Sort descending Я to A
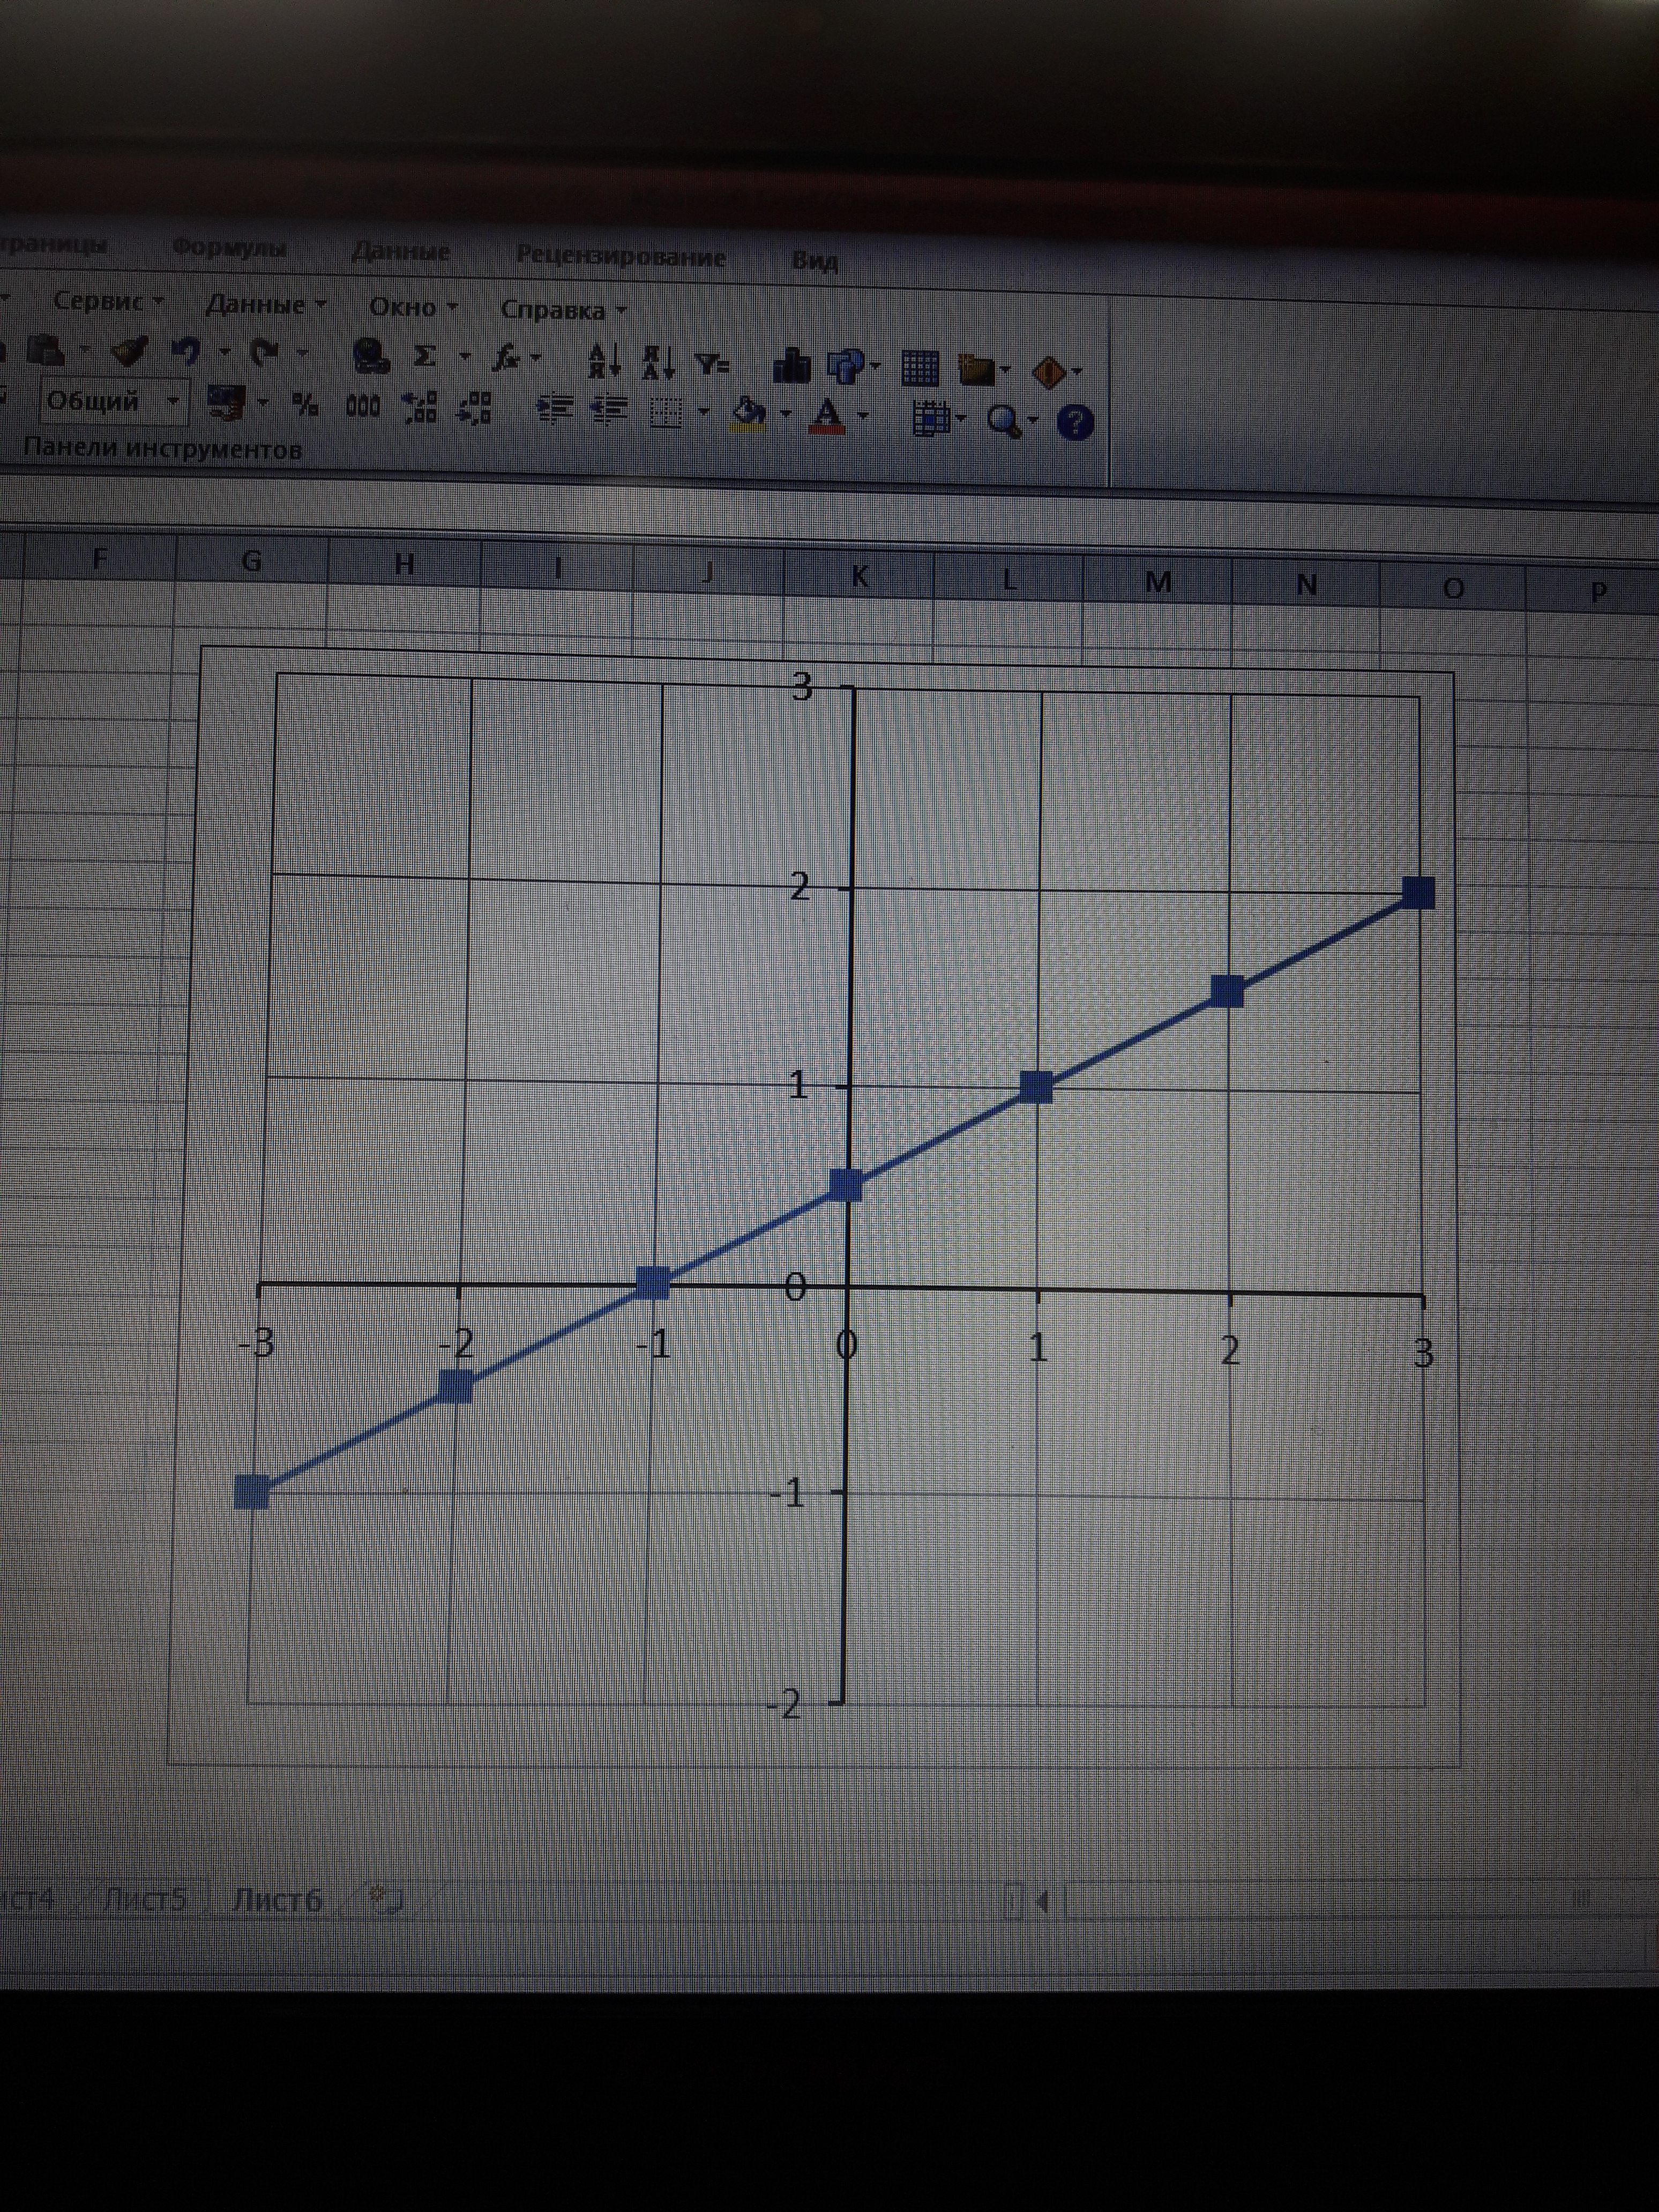This screenshot has height=2212, width=1659. click(x=660, y=362)
